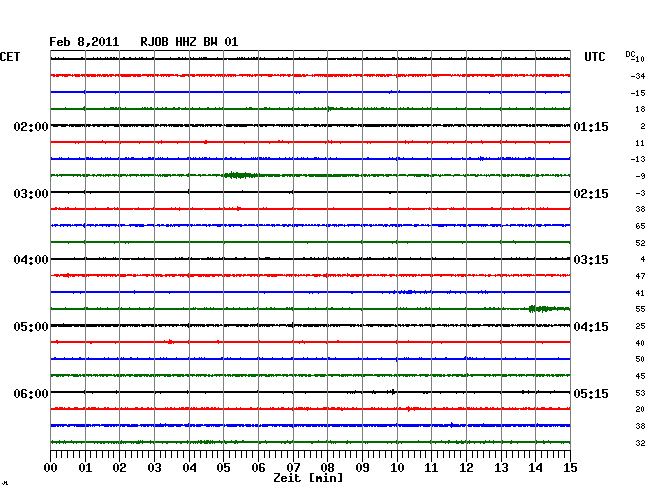This screenshot has width=650, height=494.
Task: Select the "DC" column header
Action: point(630,54)
